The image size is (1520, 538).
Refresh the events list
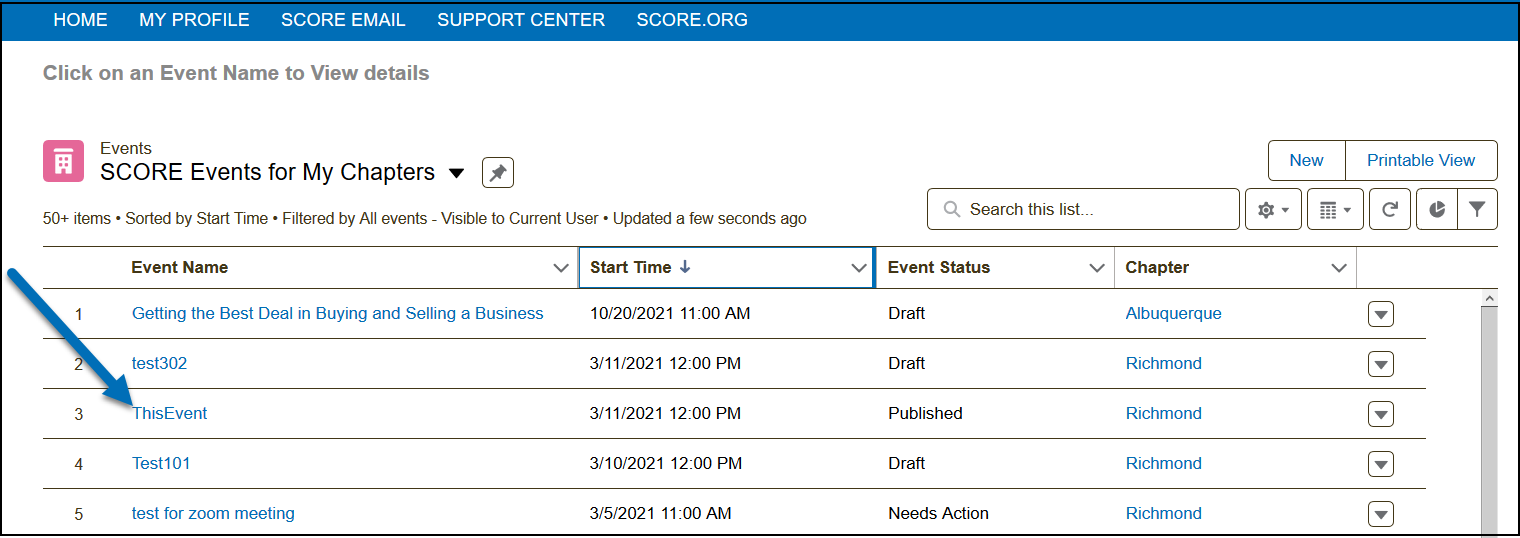[1389, 210]
